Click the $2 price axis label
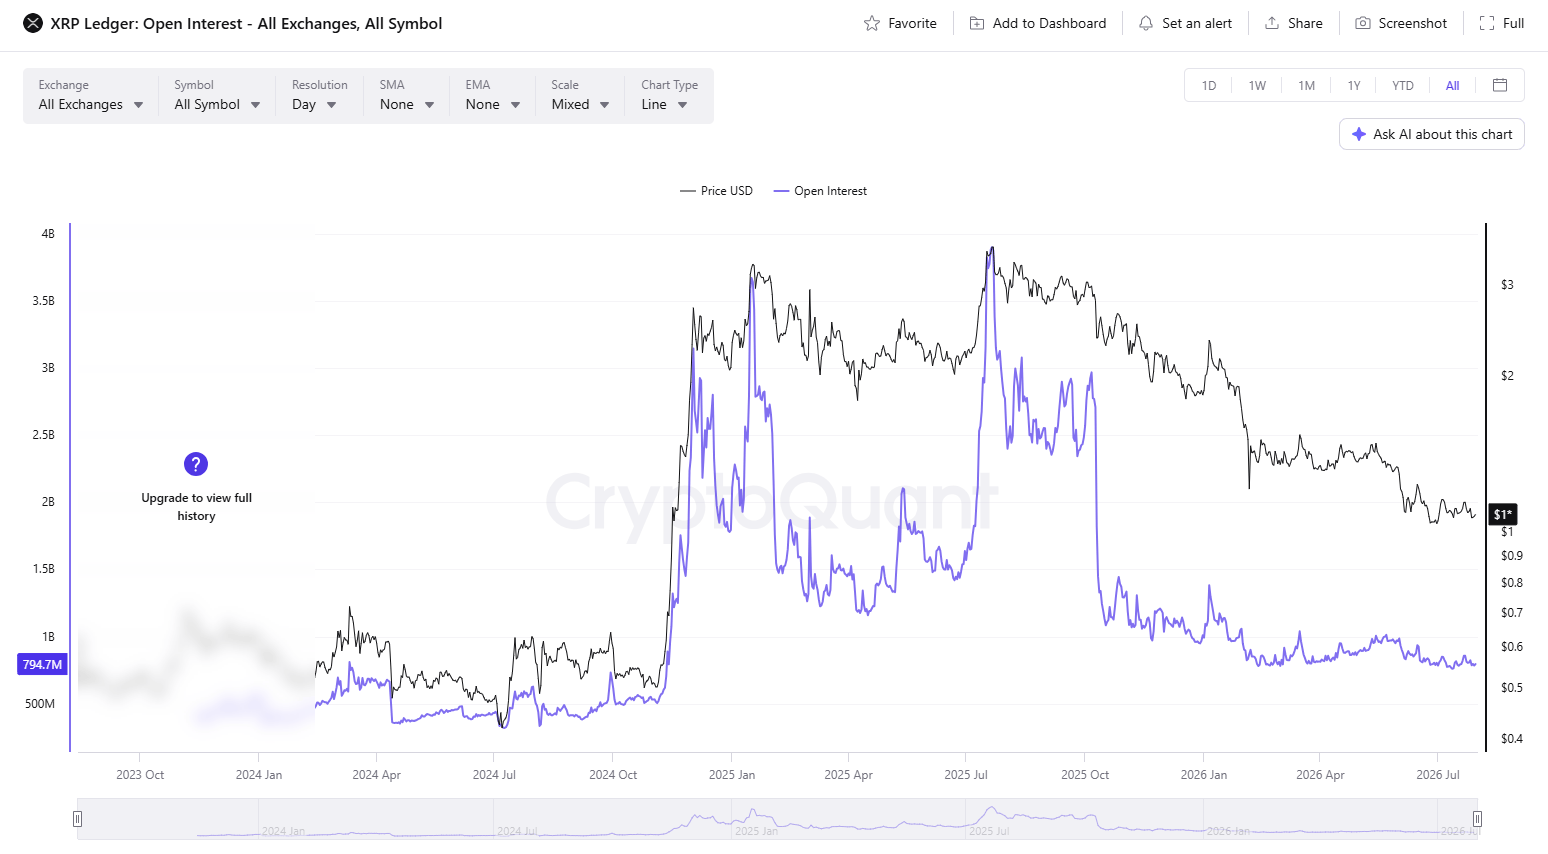The height and width of the screenshot is (854, 1548). pyautogui.click(x=1507, y=376)
